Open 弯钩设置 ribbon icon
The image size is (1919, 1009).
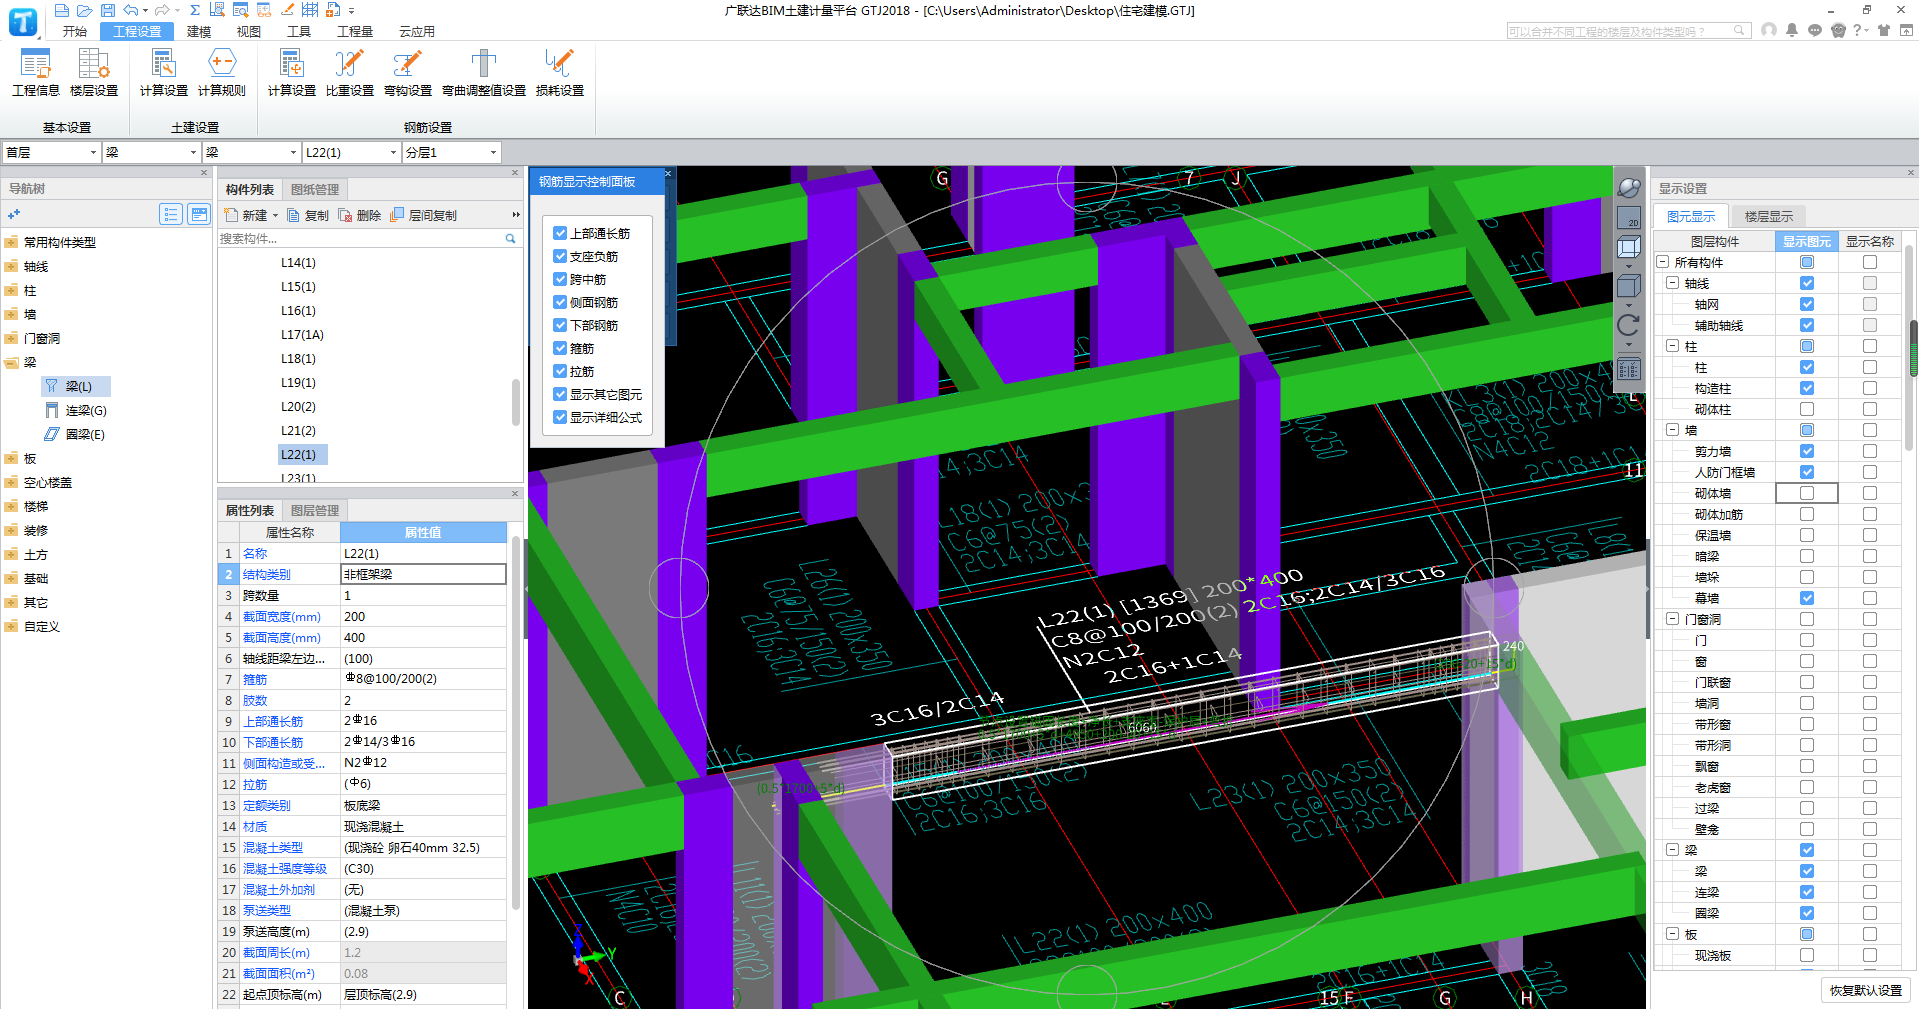click(408, 72)
